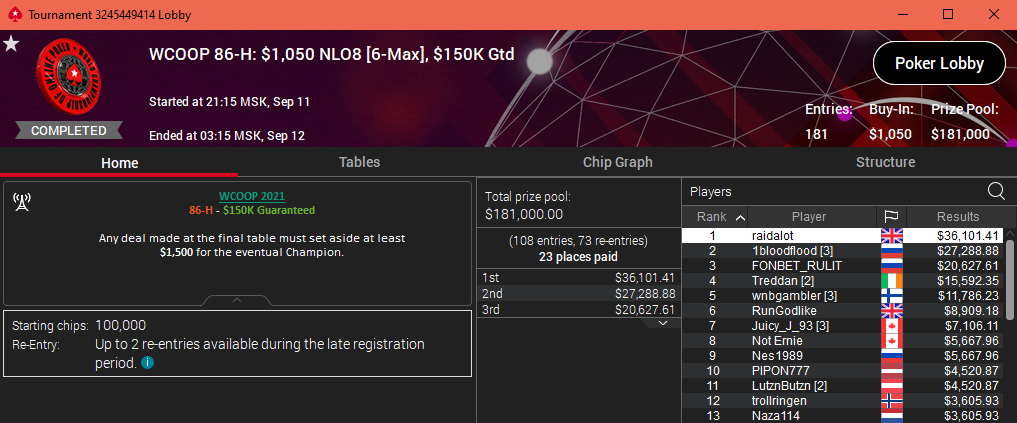Click the Poker Lobby button
1017x423 pixels.
pos(939,64)
